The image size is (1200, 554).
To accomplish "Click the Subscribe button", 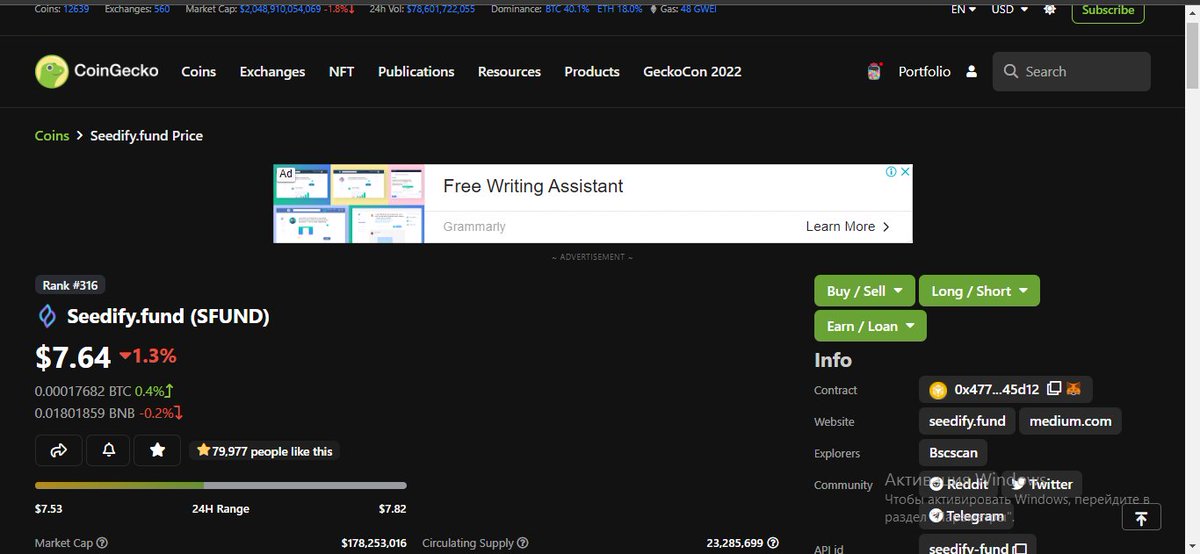I will 1108,10.
